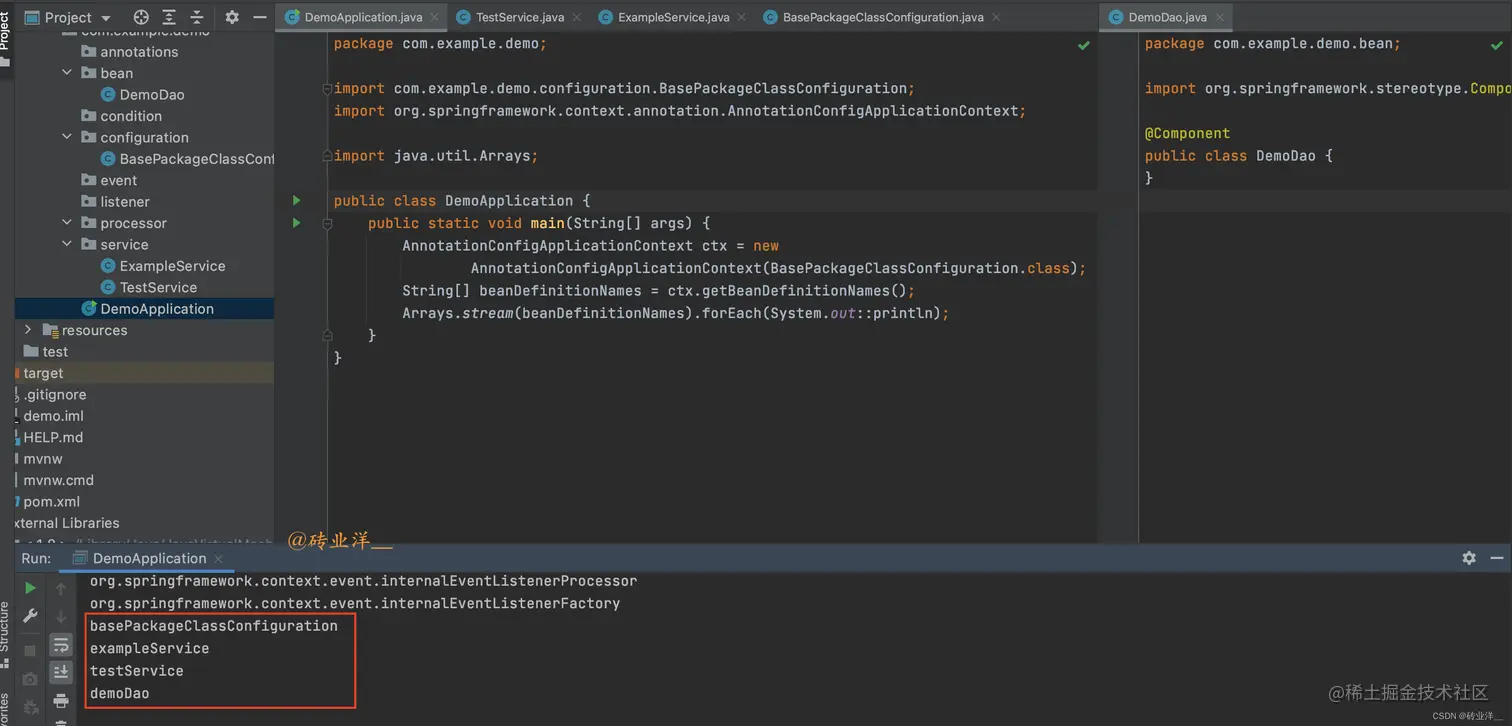Click the print icon in Run toolbar
This screenshot has width=1512, height=726.
coord(61,700)
